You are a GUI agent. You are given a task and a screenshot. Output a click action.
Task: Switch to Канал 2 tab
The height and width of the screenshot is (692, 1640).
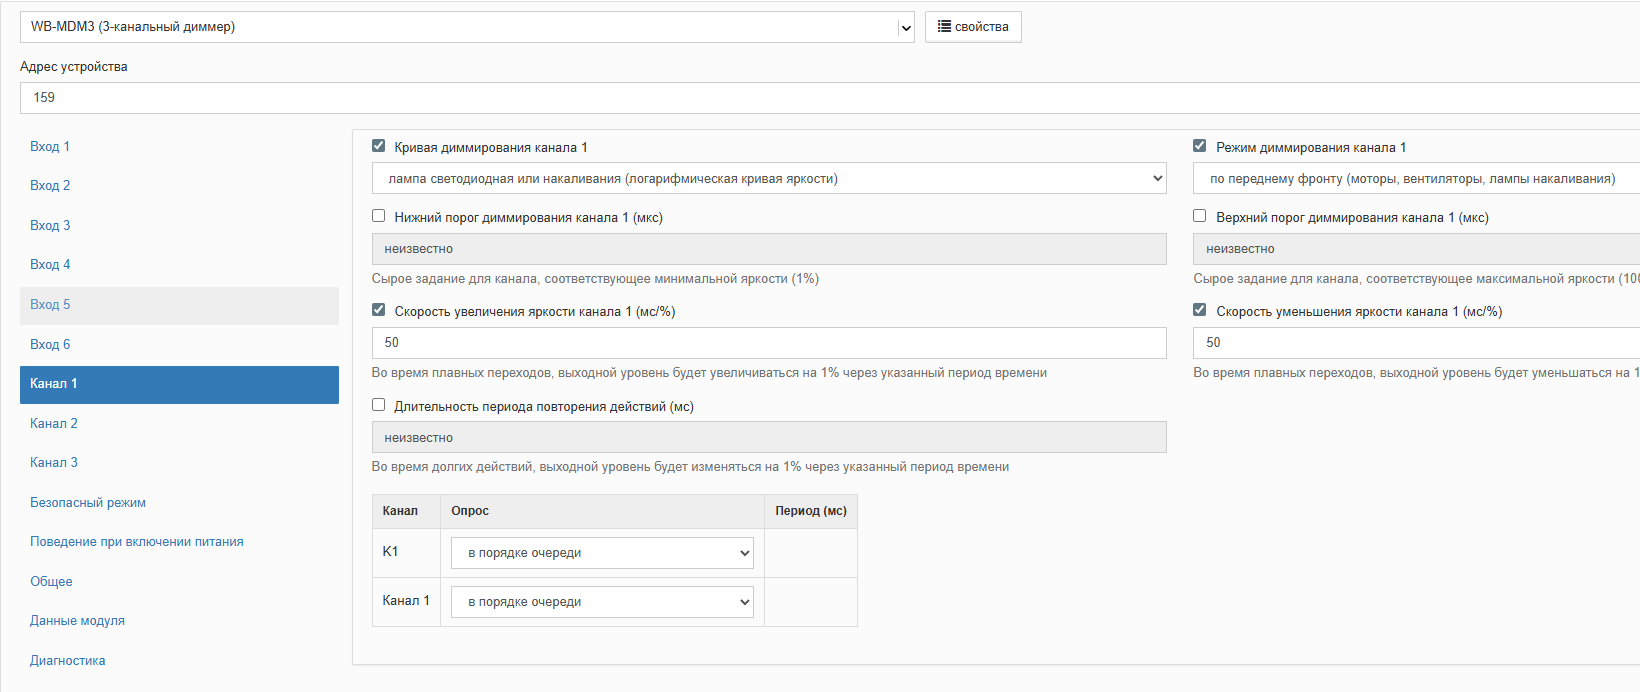click(54, 423)
